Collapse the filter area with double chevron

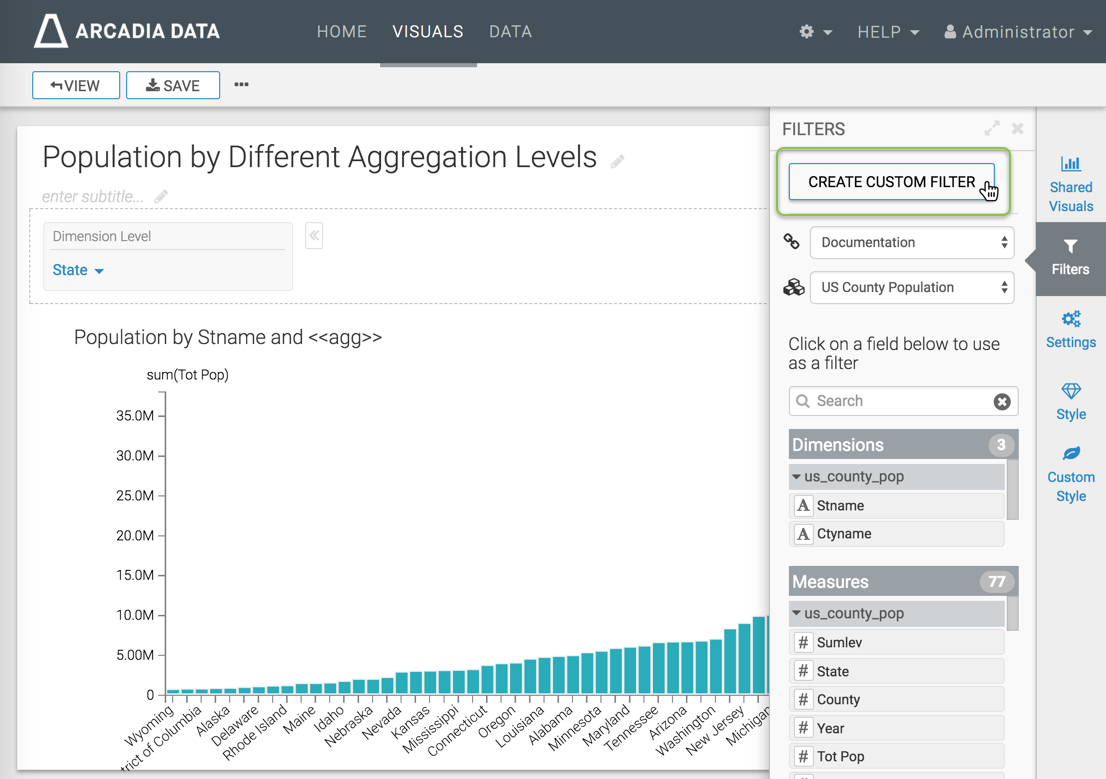[314, 236]
